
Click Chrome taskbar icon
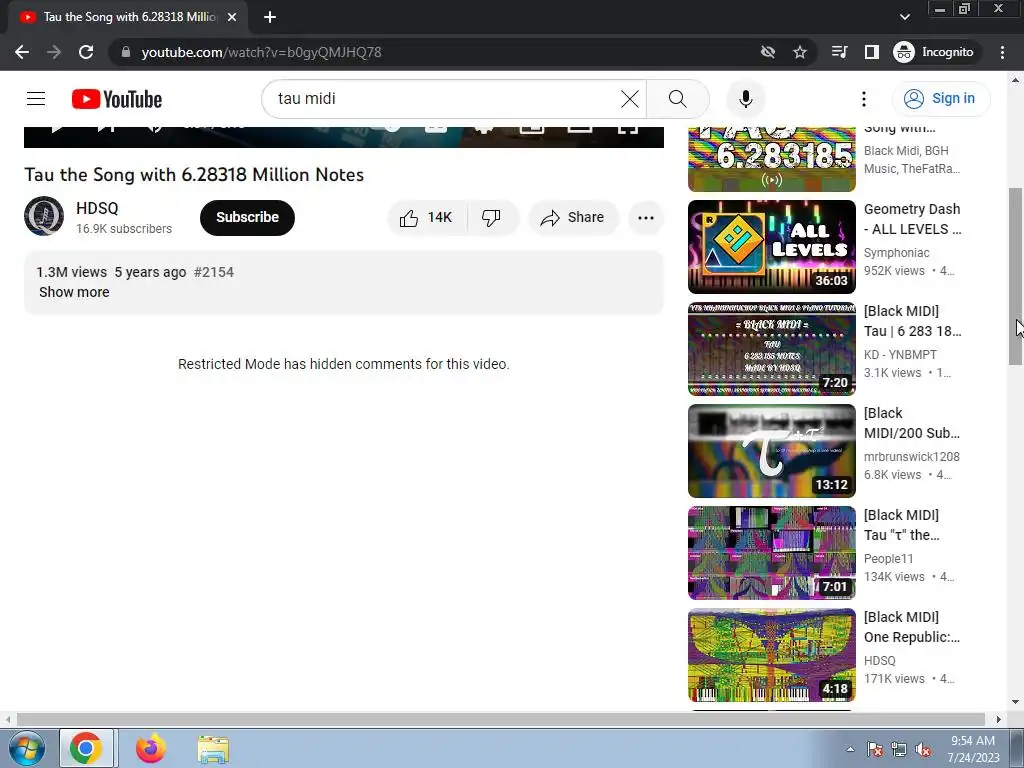pyautogui.click(x=86, y=748)
